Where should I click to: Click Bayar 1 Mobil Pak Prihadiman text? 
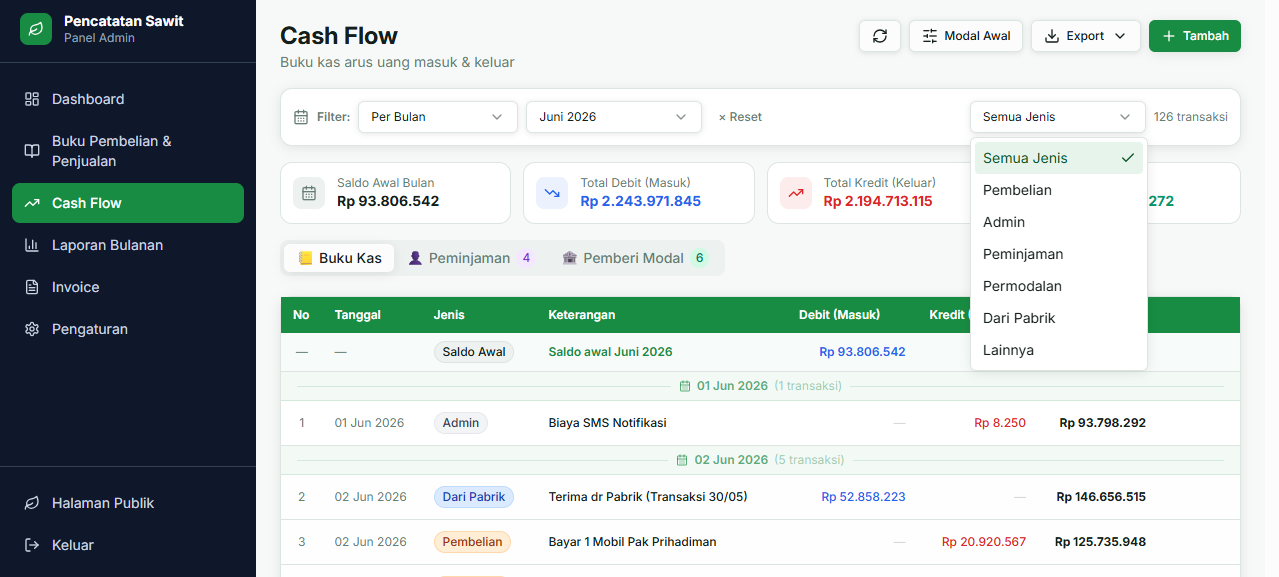coord(633,542)
